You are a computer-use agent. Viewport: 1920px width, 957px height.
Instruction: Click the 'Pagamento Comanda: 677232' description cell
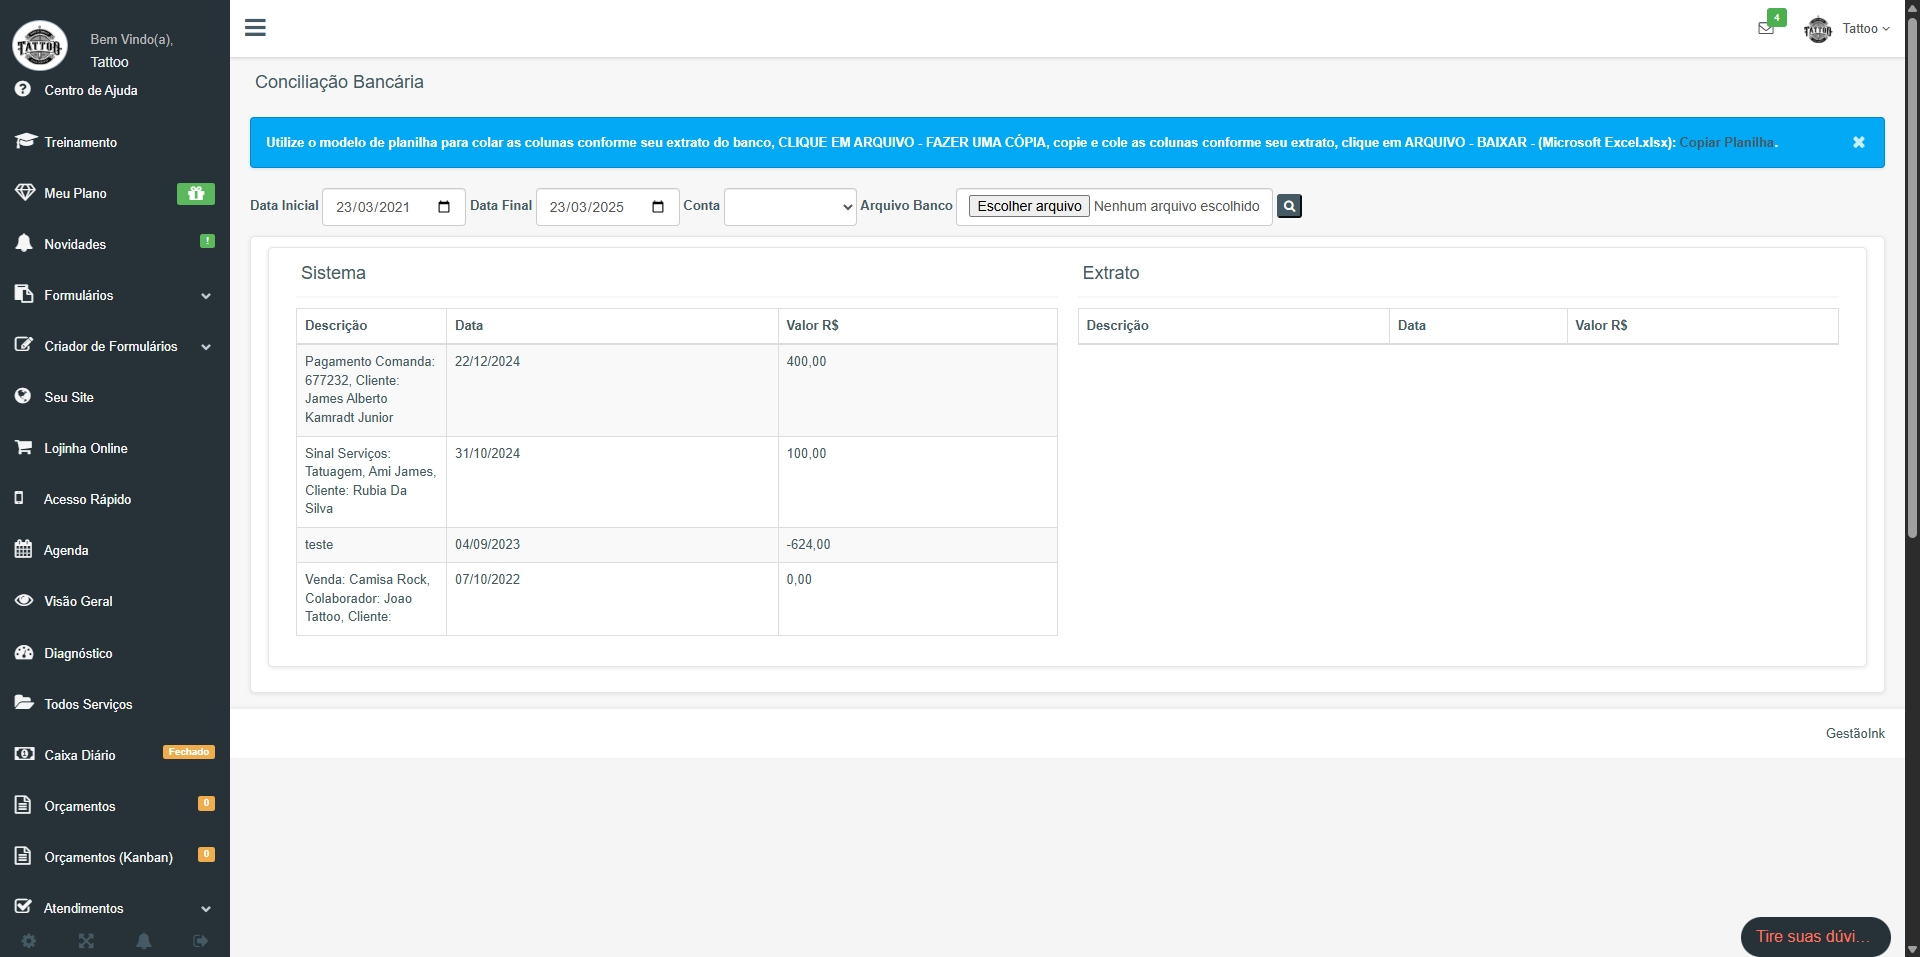(371, 390)
